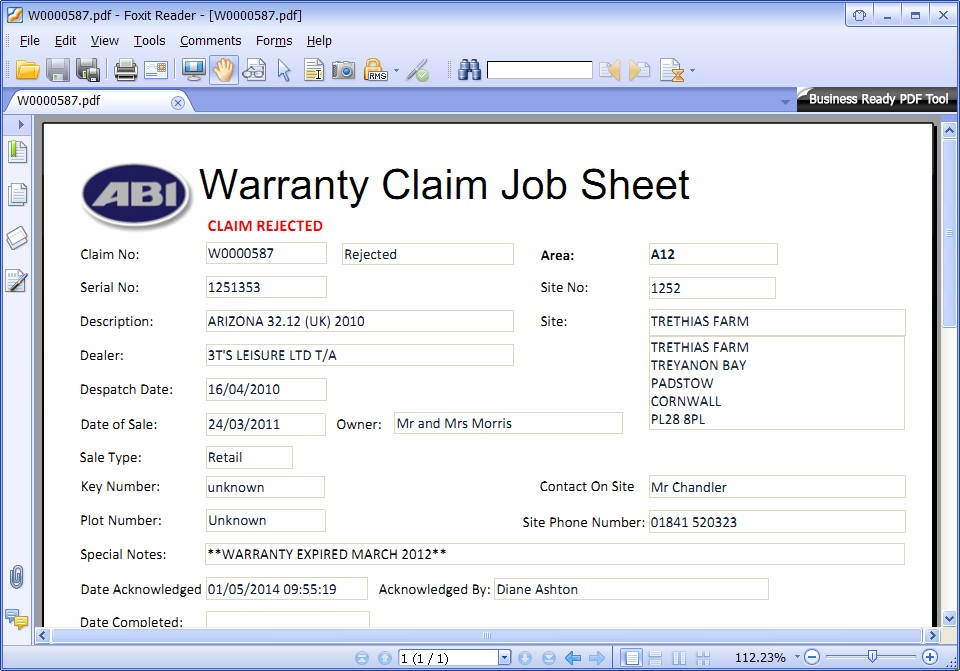
Task: Expand the left navigation panel arrow
Action: (x=21, y=124)
